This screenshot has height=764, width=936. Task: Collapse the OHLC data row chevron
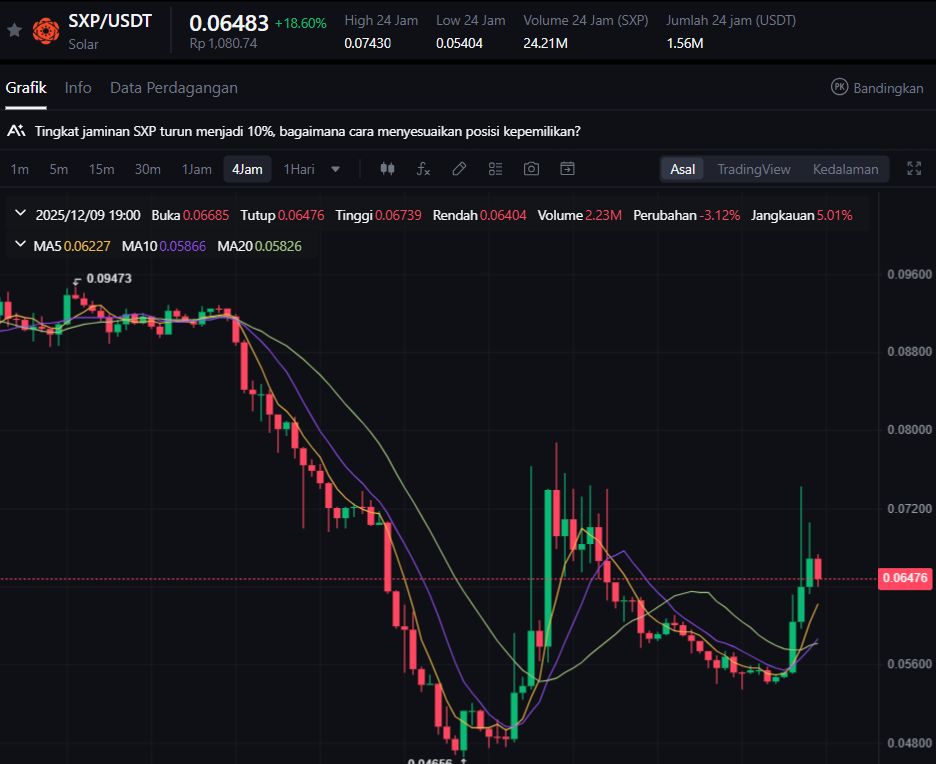pos(21,215)
